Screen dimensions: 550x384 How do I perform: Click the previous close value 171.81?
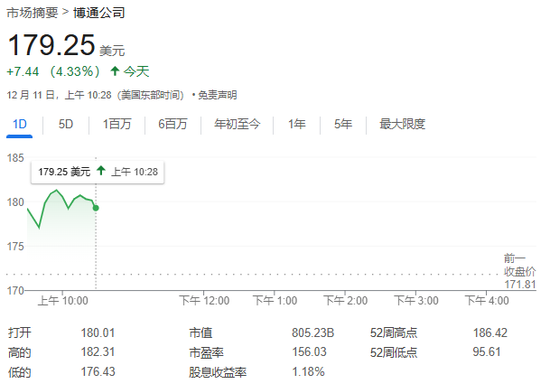click(520, 284)
